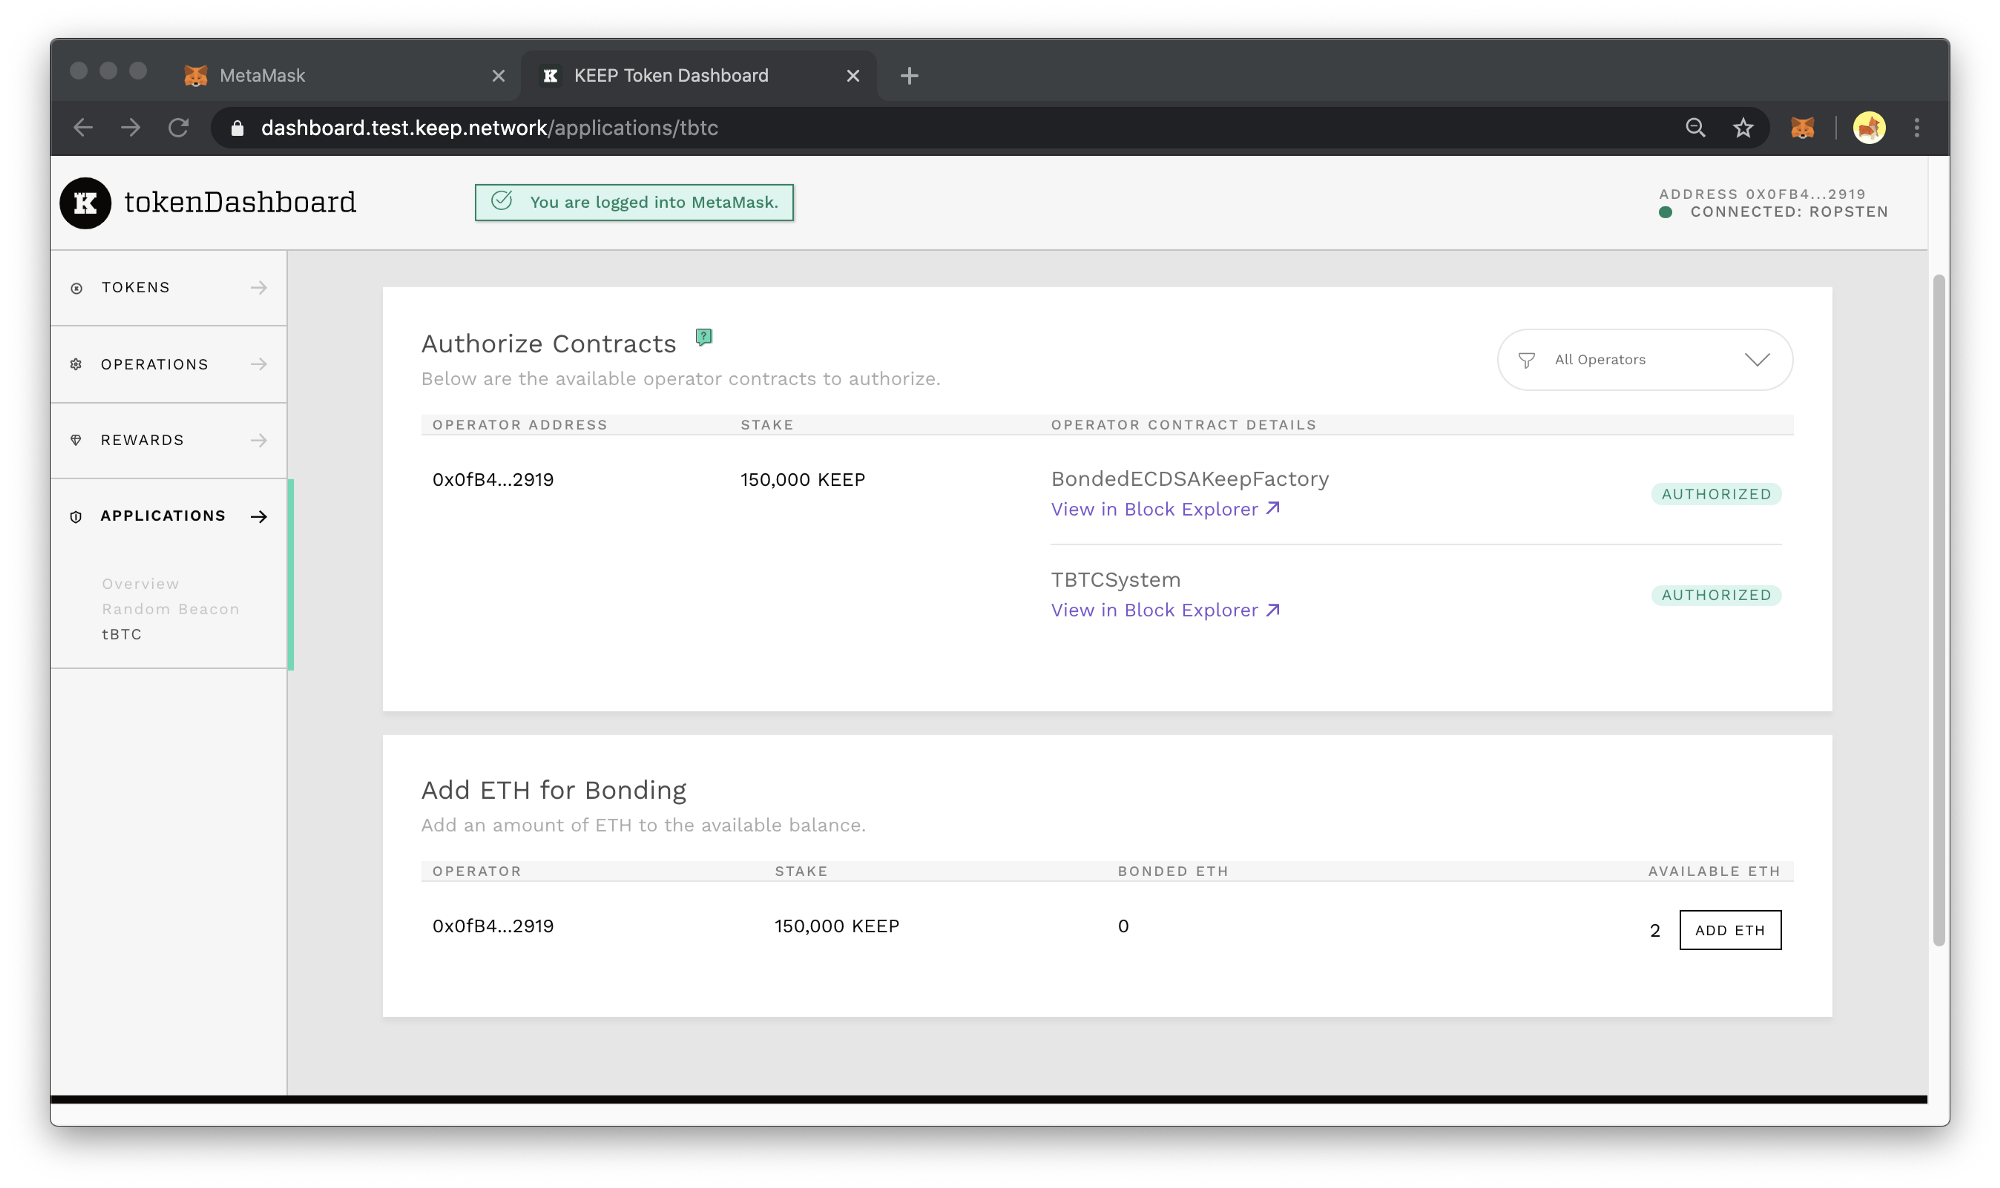Close the MetaMask tab
Screen dimensions: 2000x1188
click(x=498, y=76)
